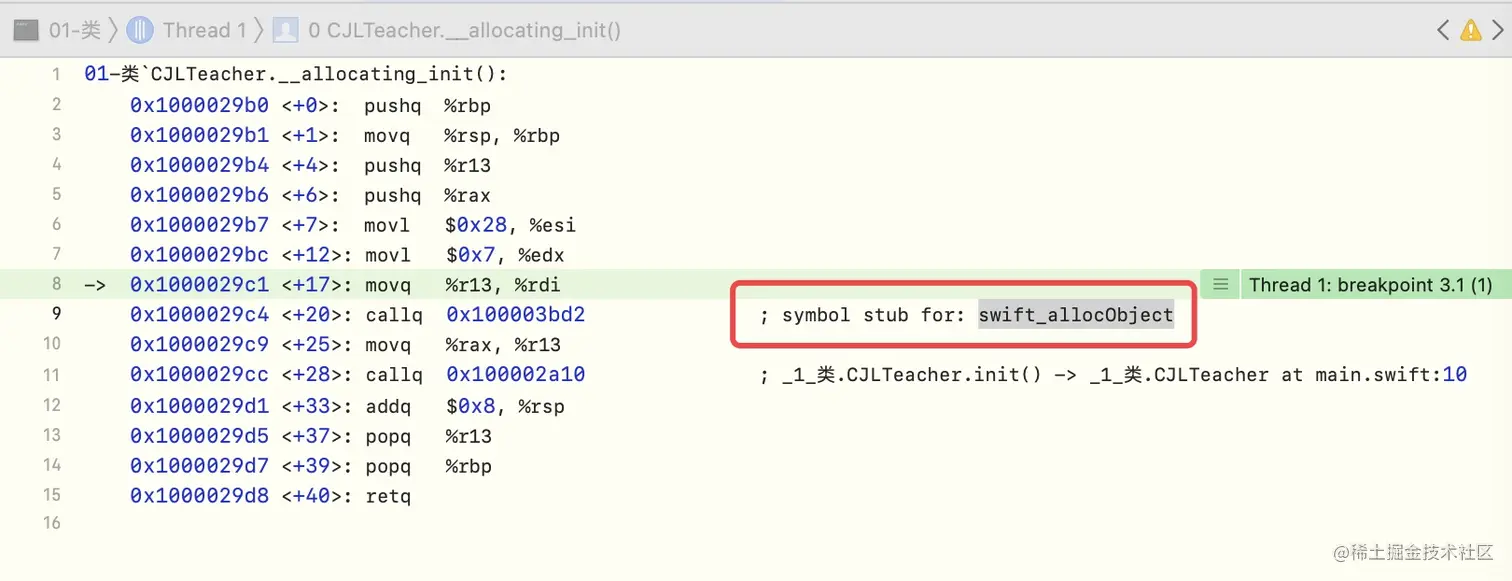Go to next issue with right chevron
Image resolution: width=1512 pixels, height=581 pixels.
pyautogui.click(x=1497, y=30)
